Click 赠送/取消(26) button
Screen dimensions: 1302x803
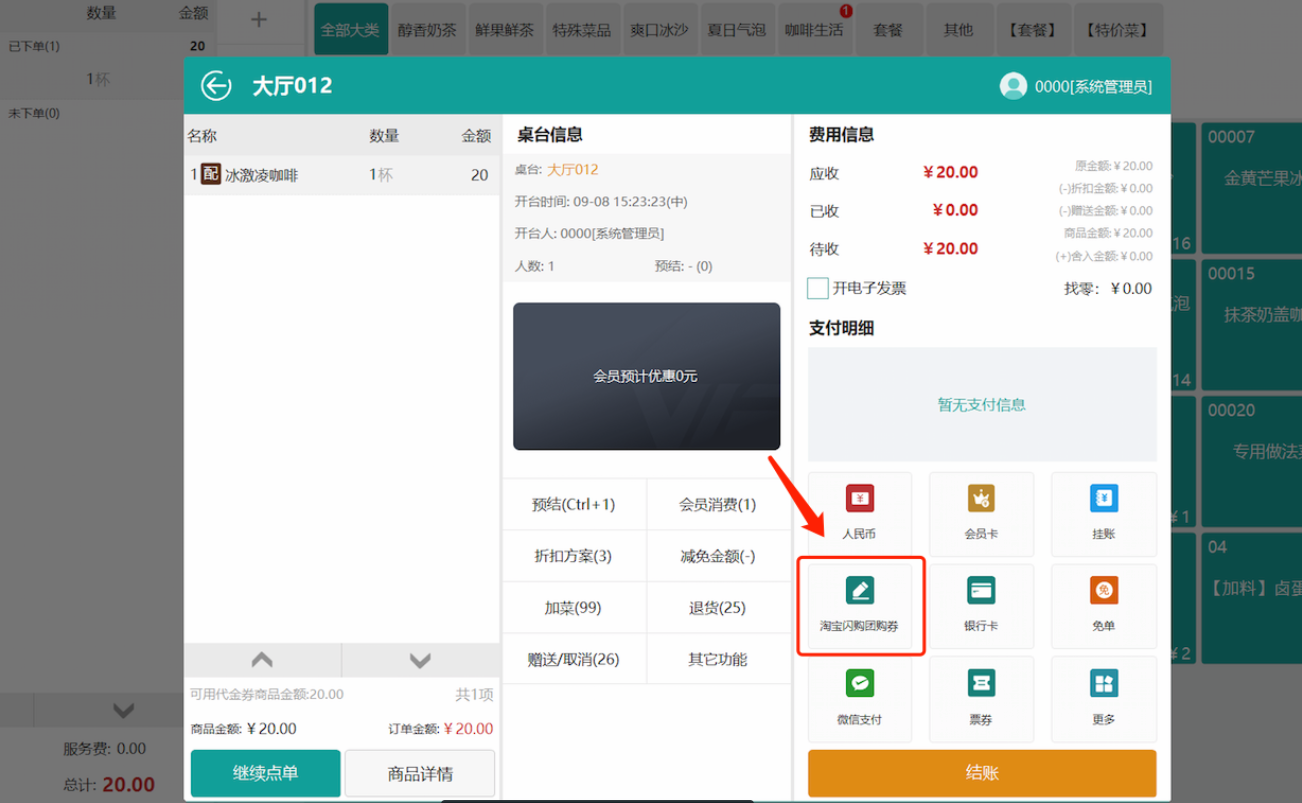[574, 659]
